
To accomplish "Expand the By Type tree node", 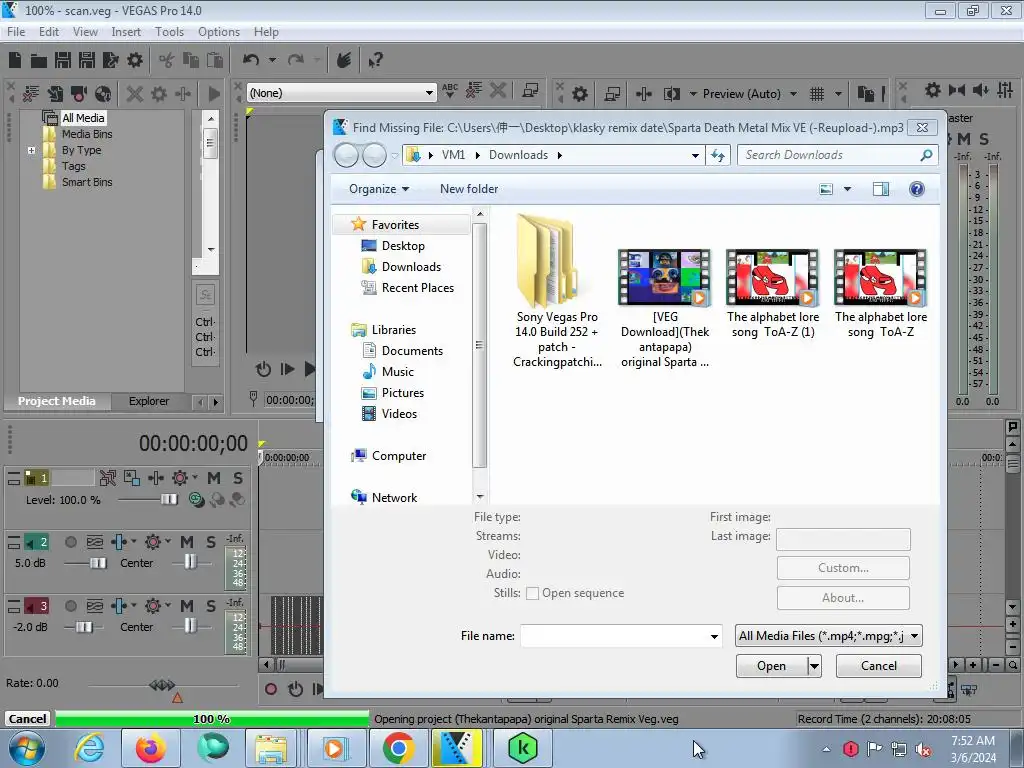I will (x=31, y=150).
